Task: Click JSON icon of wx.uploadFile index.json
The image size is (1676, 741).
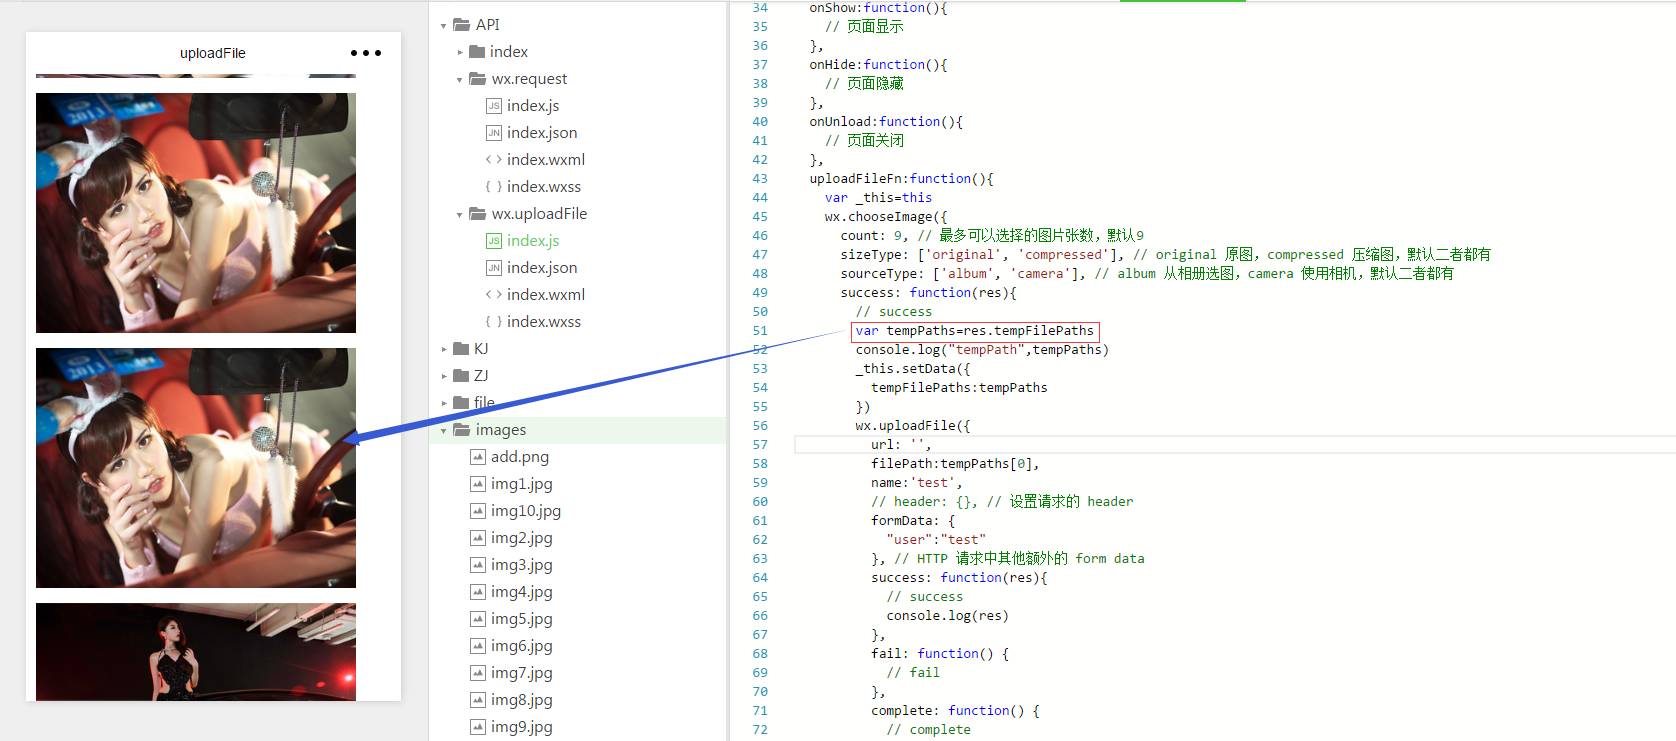Action: [494, 267]
